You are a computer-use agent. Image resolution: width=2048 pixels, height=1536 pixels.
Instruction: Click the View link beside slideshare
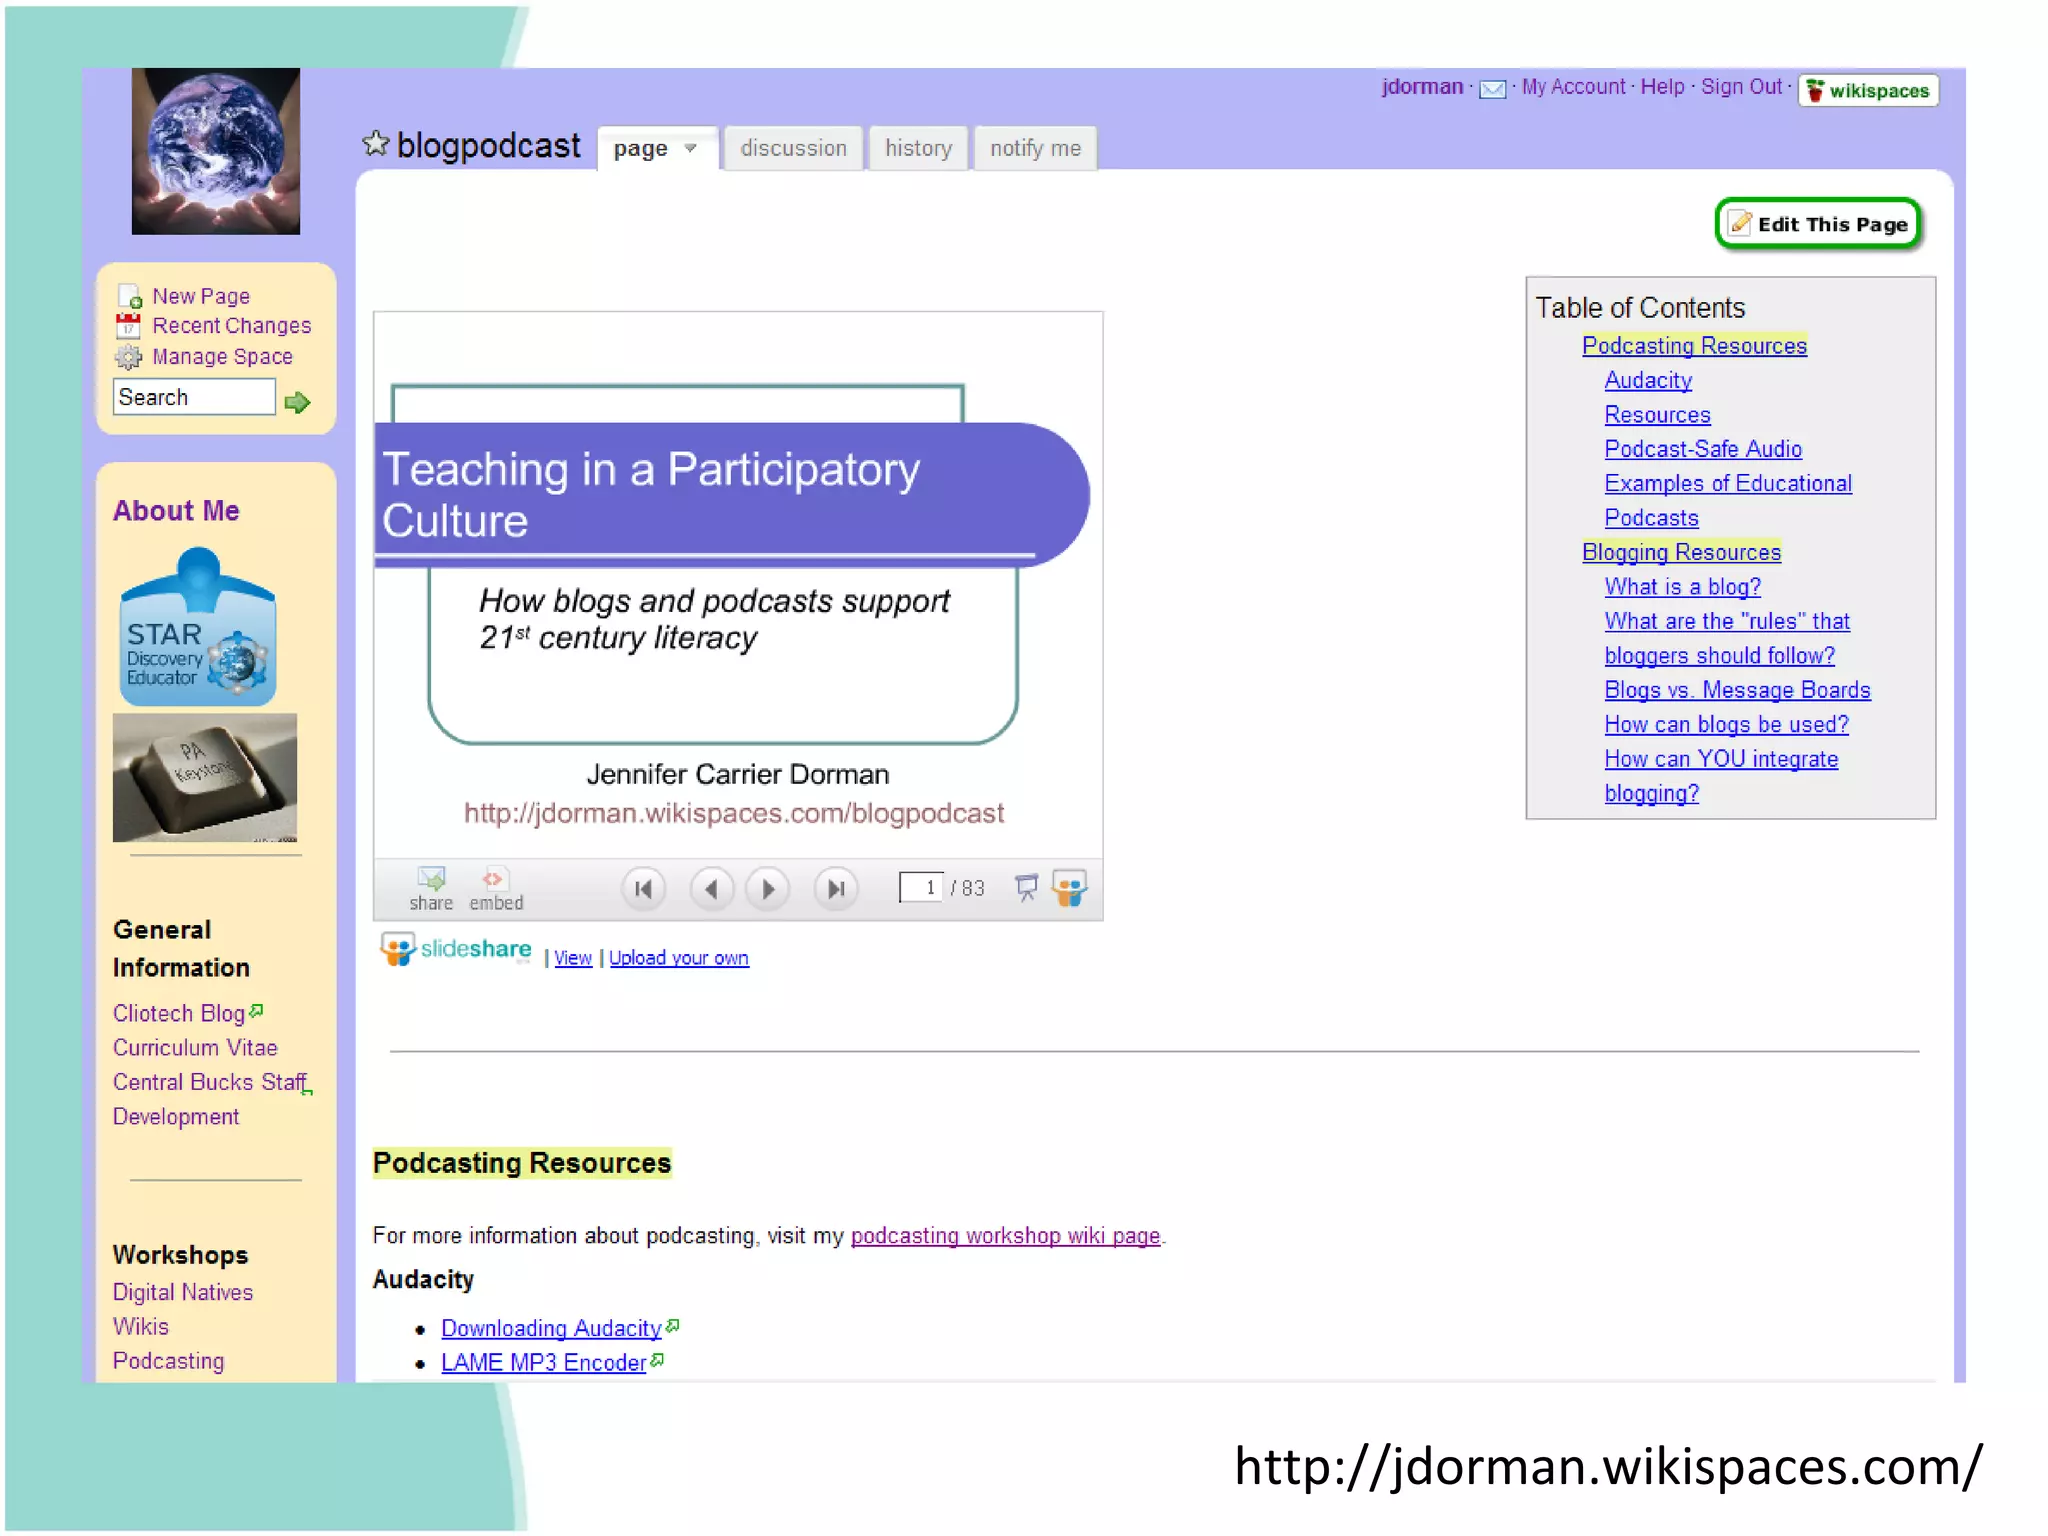(x=573, y=958)
